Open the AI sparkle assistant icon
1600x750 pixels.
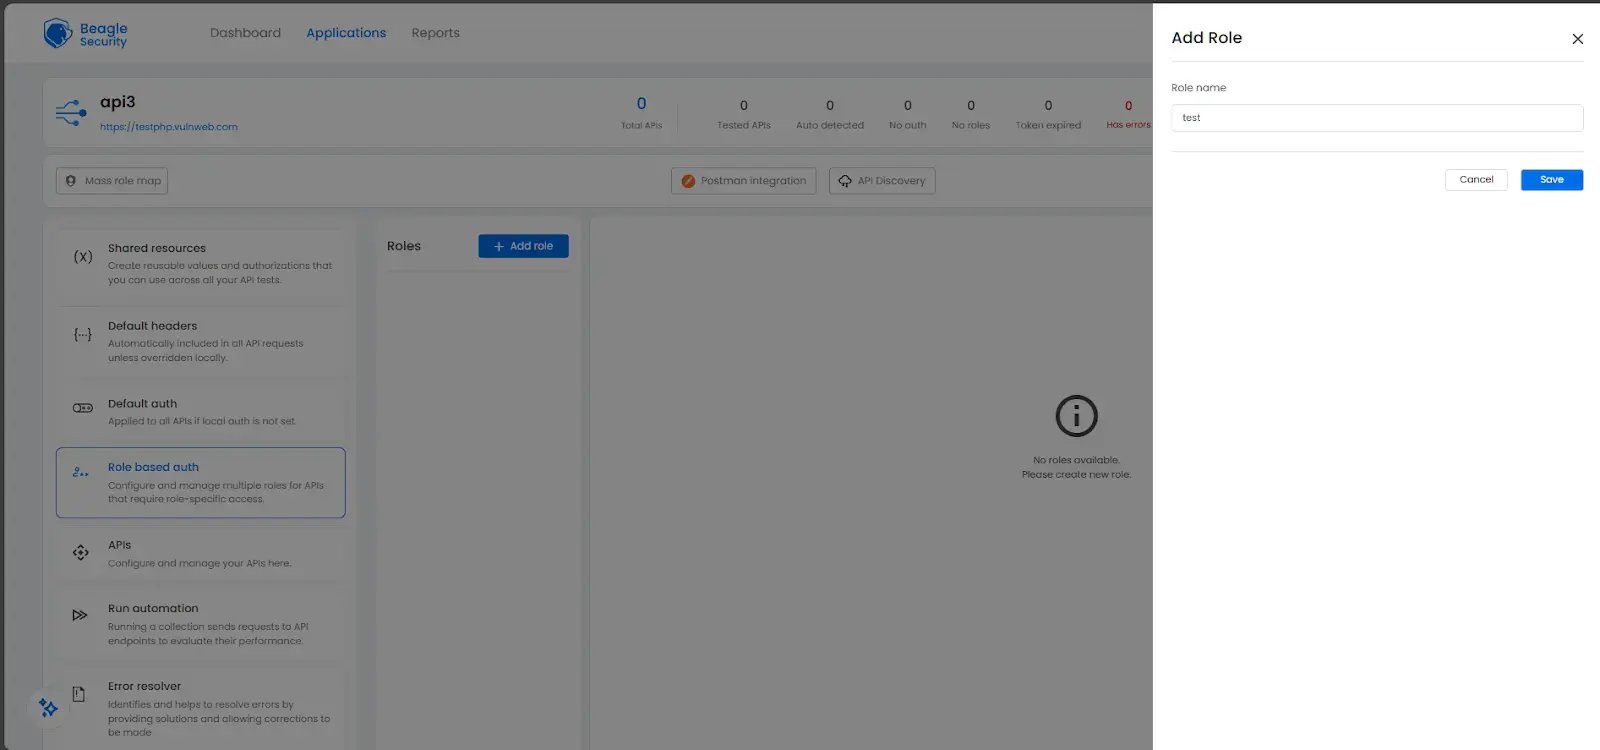coord(48,708)
